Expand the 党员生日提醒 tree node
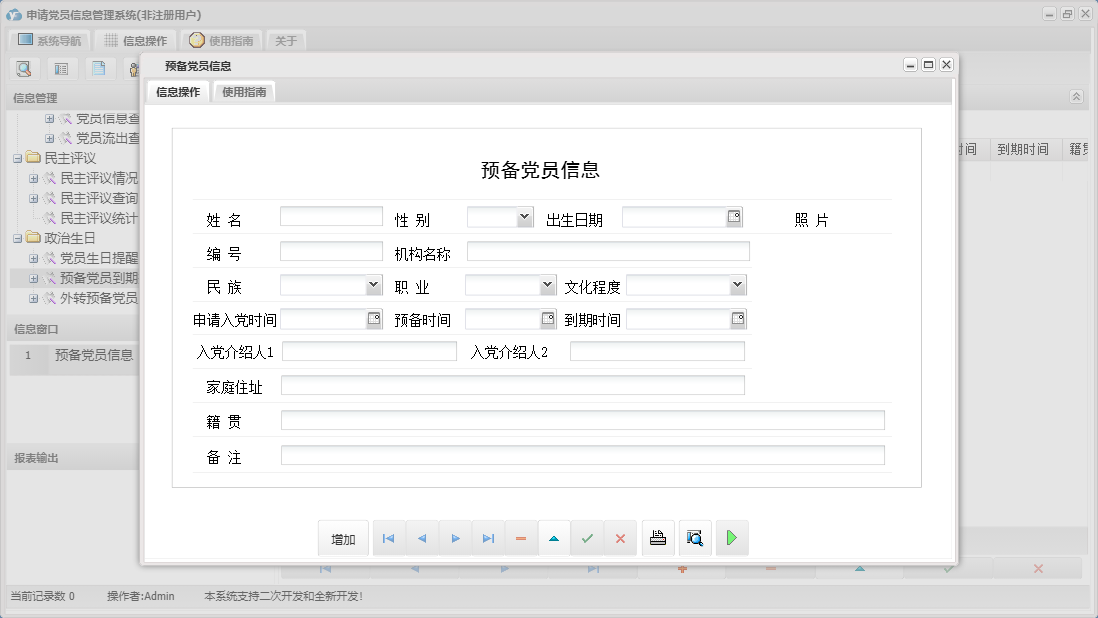 tap(33, 258)
